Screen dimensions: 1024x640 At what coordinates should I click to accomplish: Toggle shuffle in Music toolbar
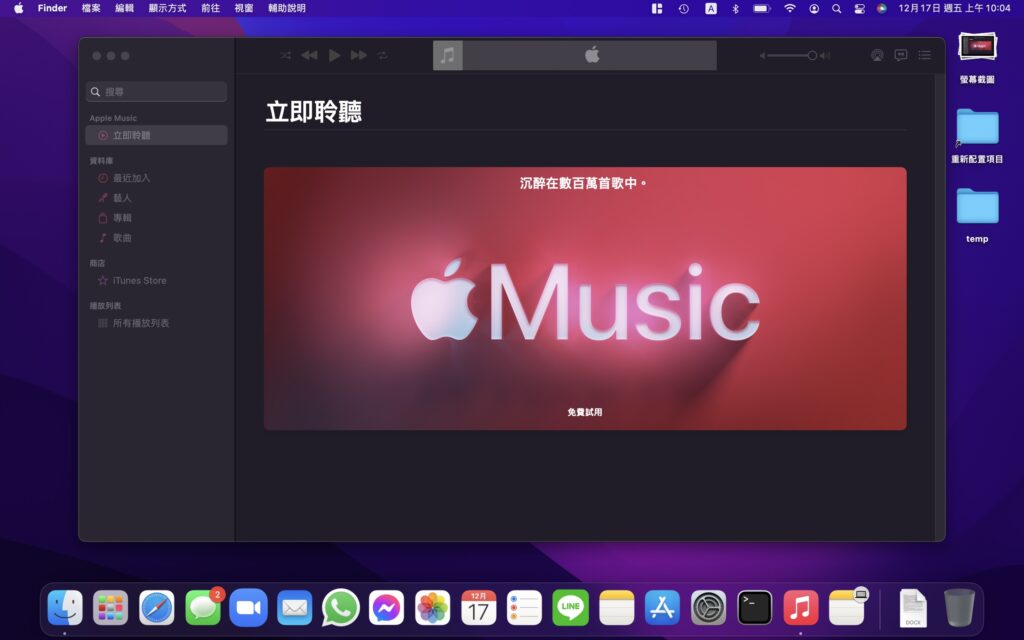[x=286, y=56]
